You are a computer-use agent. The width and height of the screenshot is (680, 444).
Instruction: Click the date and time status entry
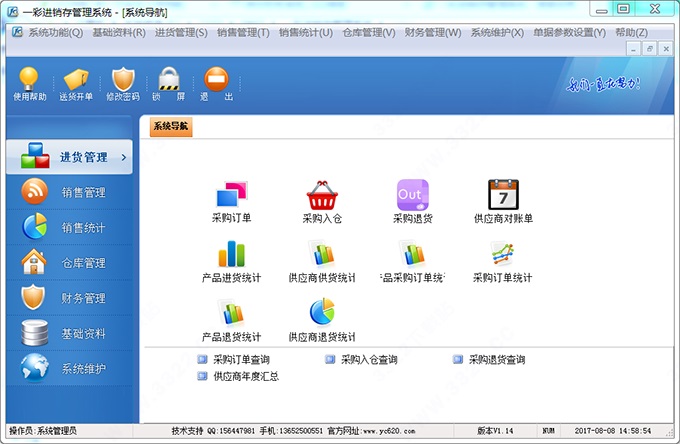(x=613, y=431)
